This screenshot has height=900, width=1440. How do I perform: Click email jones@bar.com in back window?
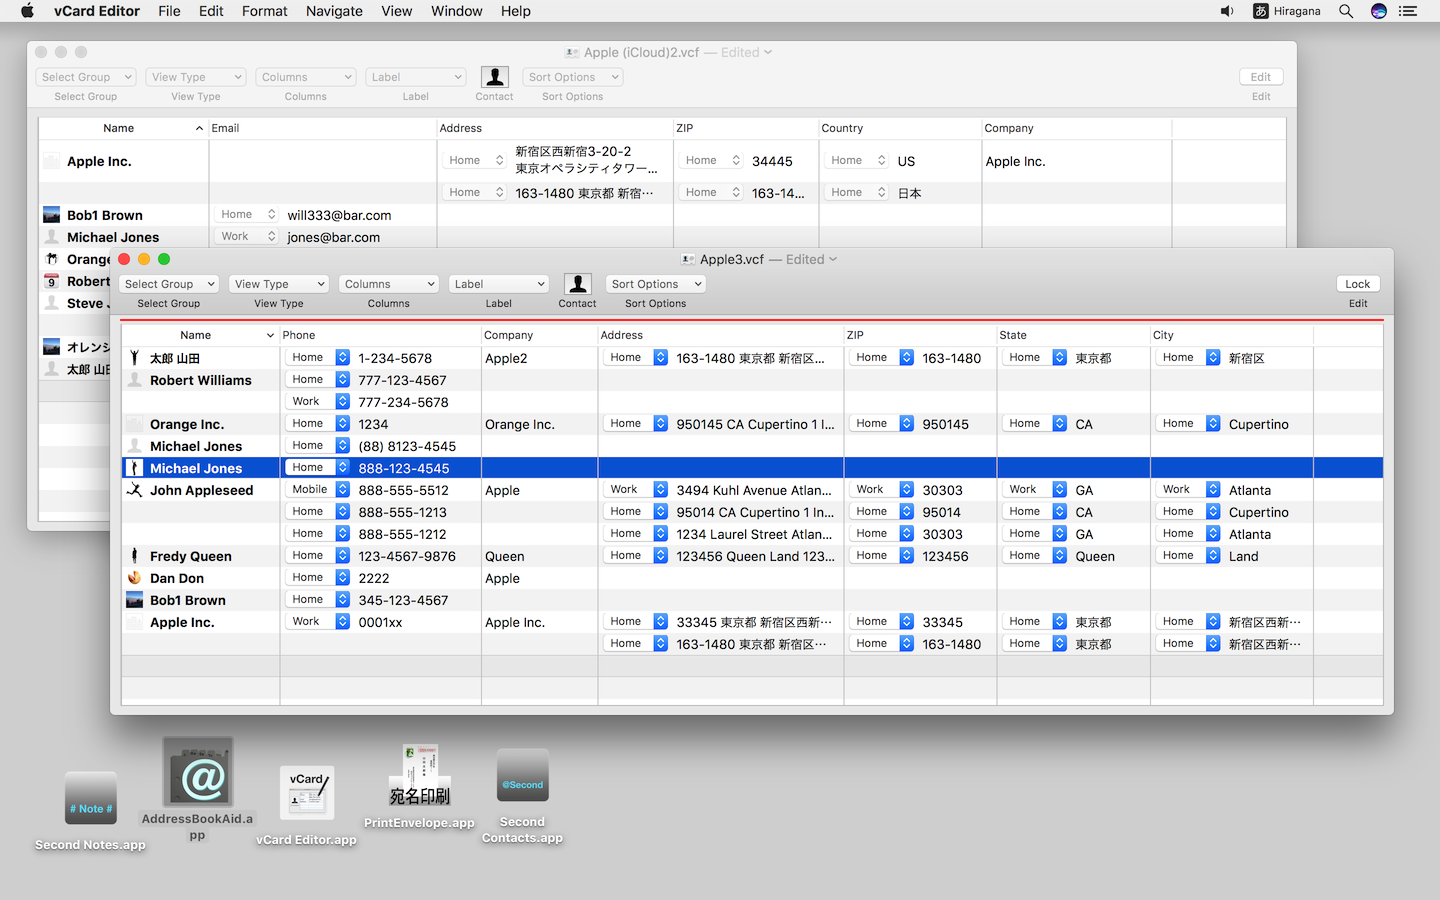(x=333, y=237)
